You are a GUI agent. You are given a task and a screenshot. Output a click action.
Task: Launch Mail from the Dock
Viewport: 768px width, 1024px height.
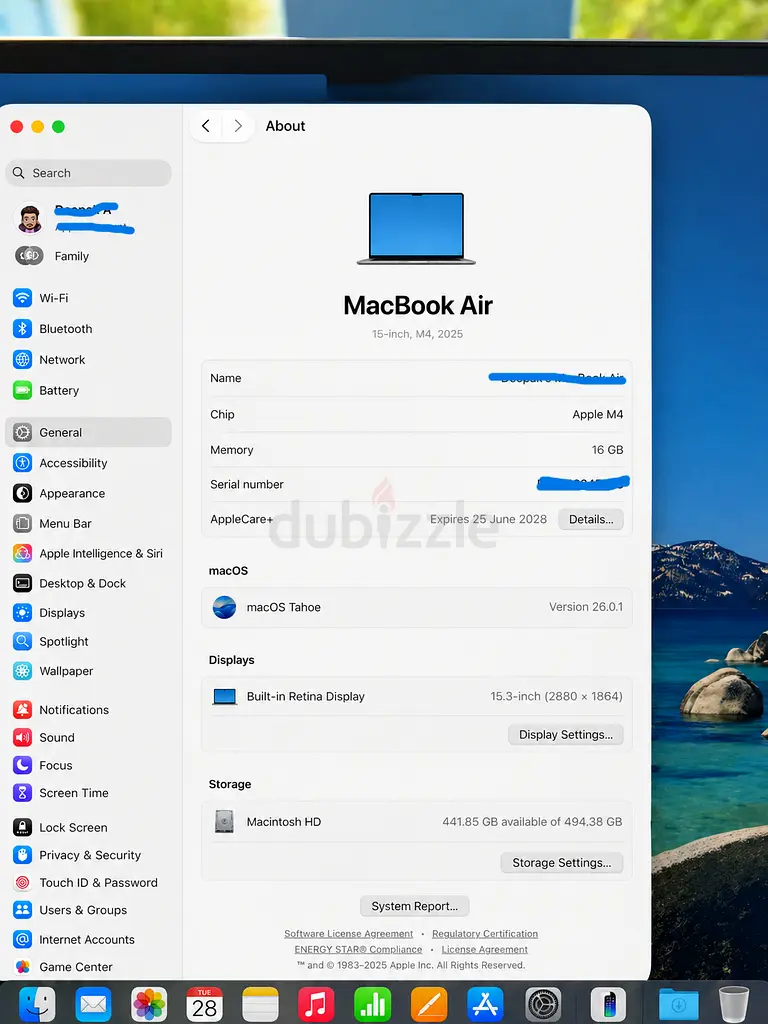click(93, 1004)
